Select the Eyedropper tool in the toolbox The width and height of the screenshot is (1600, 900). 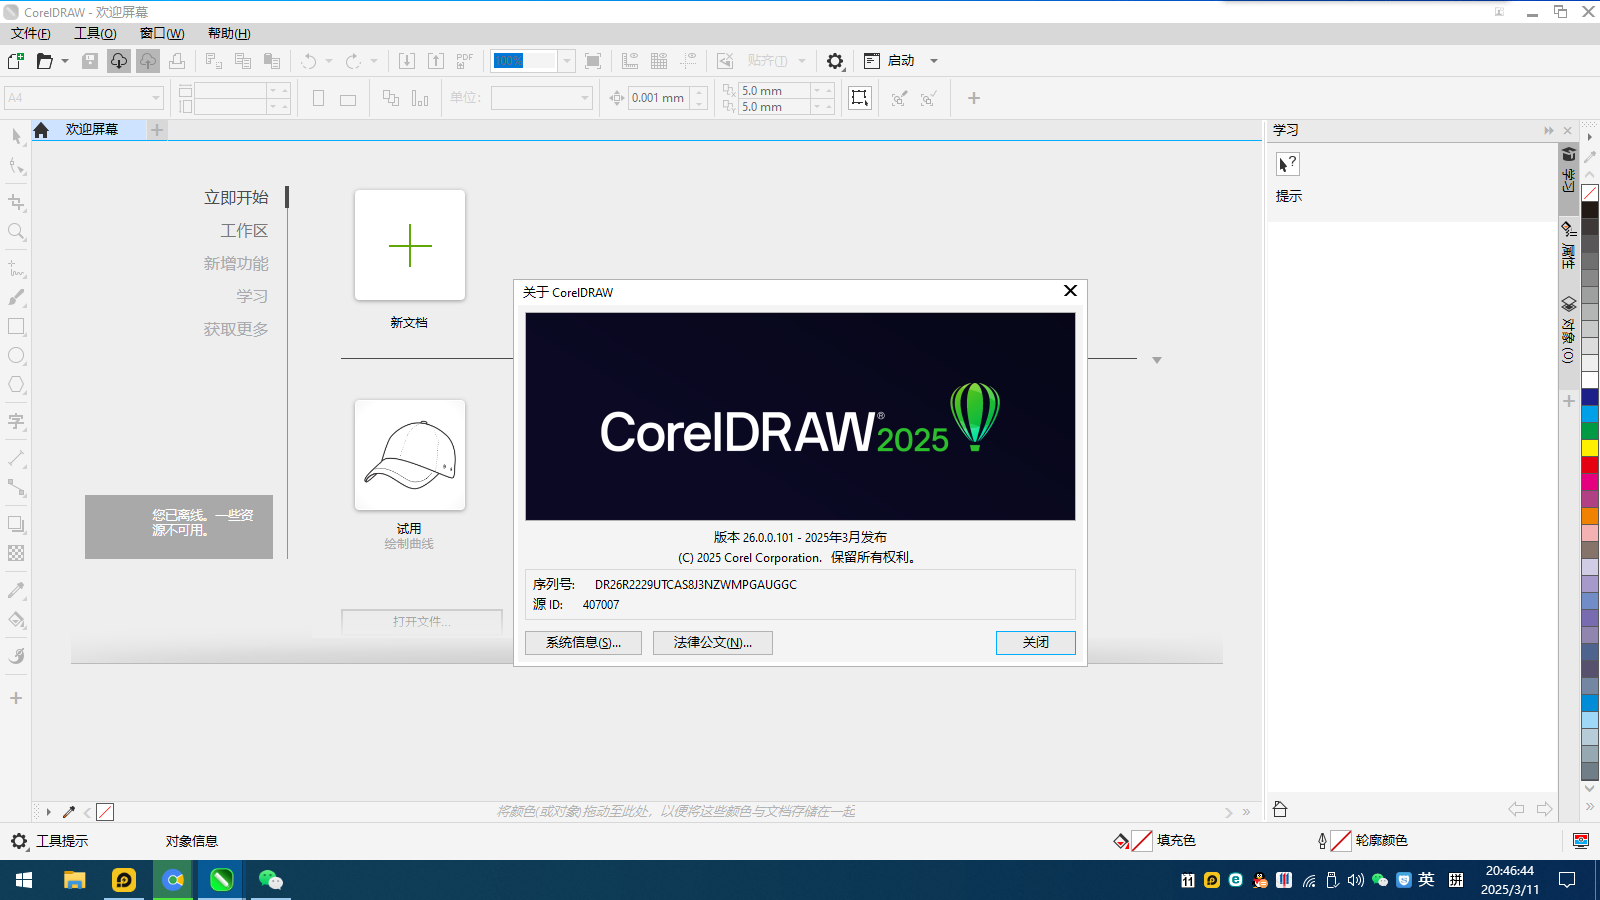click(x=16, y=590)
